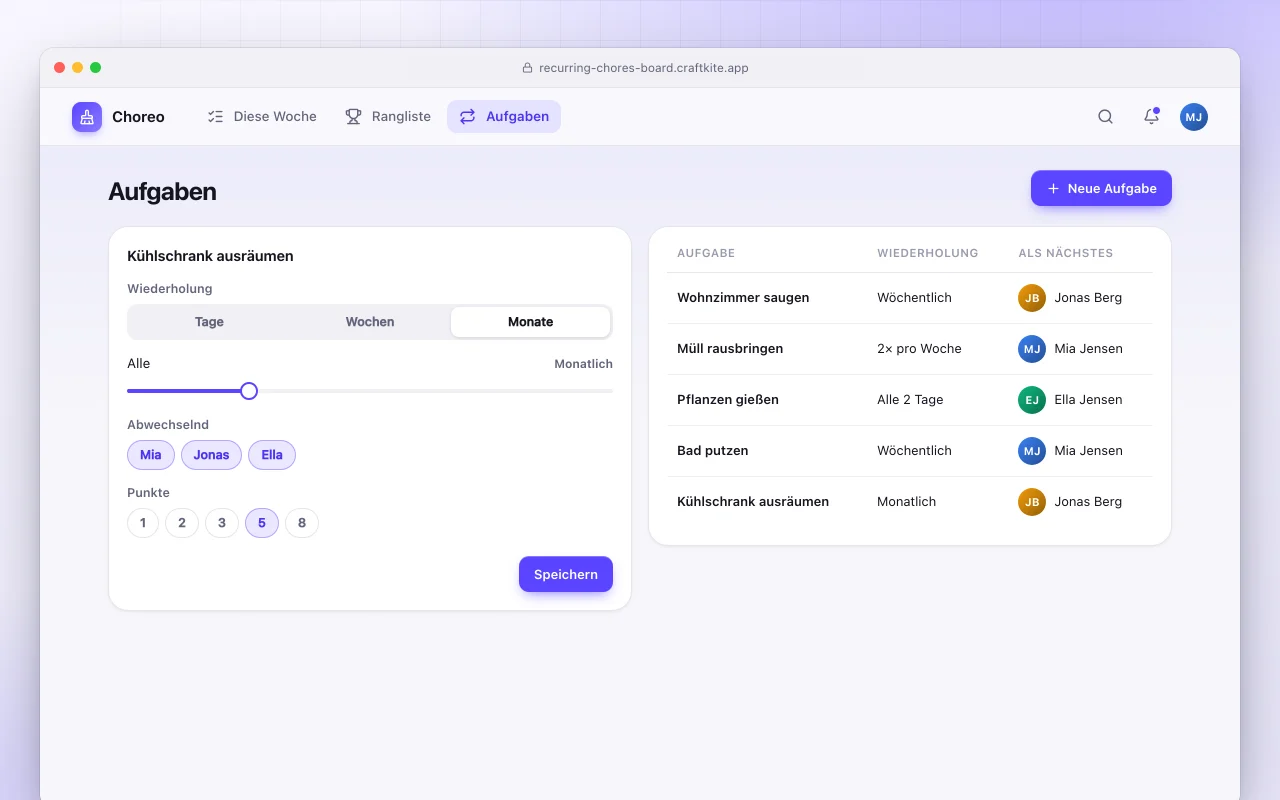Click MJ avatar in Müll rausbringen row
Image resolution: width=1280 pixels, height=800 pixels.
coord(1032,349)
